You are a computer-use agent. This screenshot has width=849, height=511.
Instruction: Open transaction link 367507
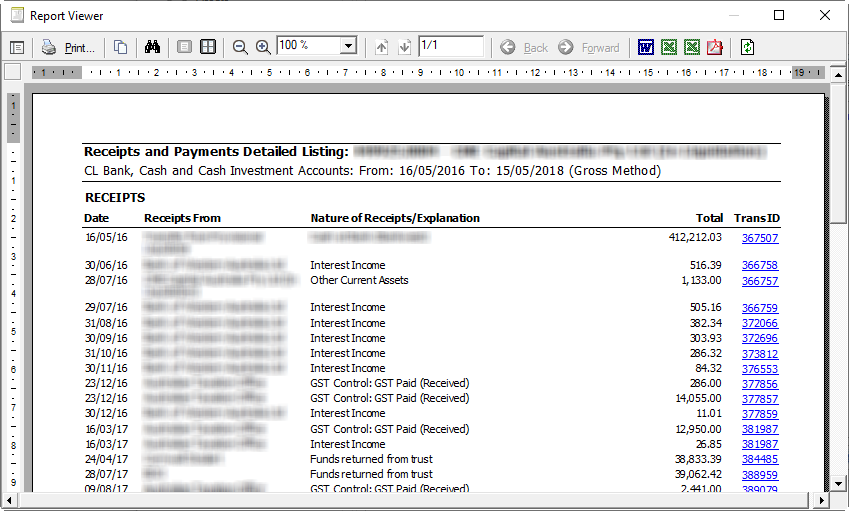[x=759, y=238]
